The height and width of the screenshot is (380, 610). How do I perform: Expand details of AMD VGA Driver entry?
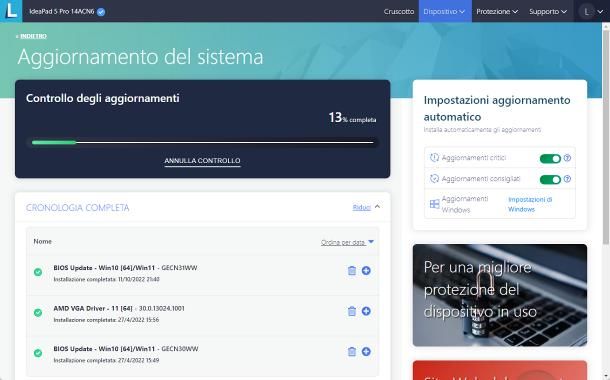coord(366,311)
